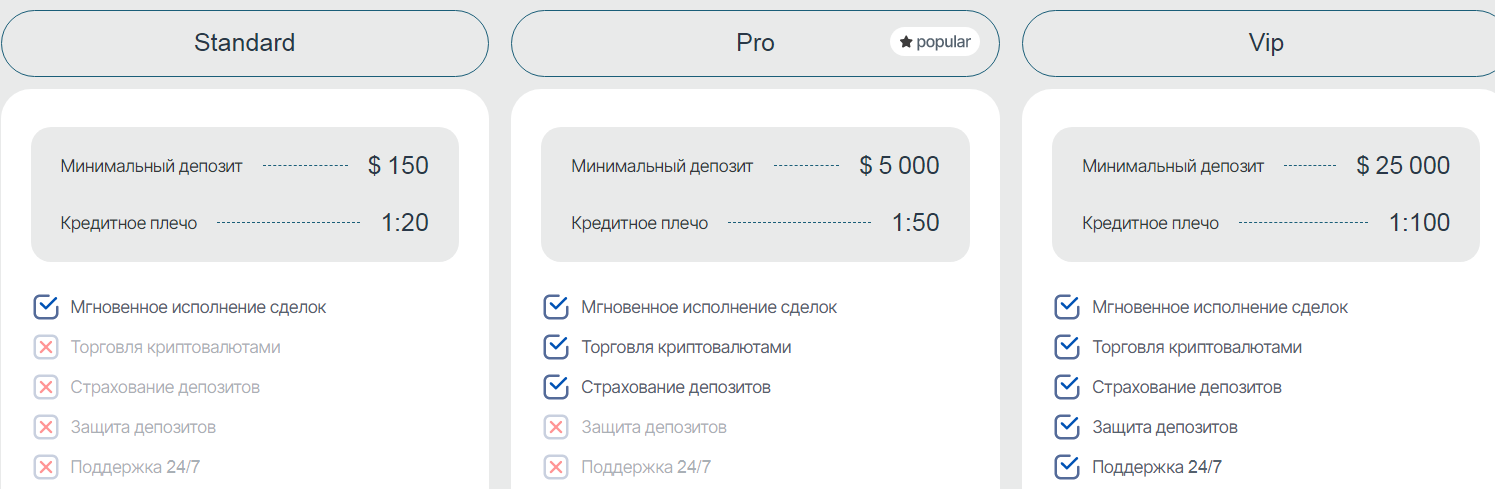
Task: Select the Pro plan header
Action: [x=755, y=43]
